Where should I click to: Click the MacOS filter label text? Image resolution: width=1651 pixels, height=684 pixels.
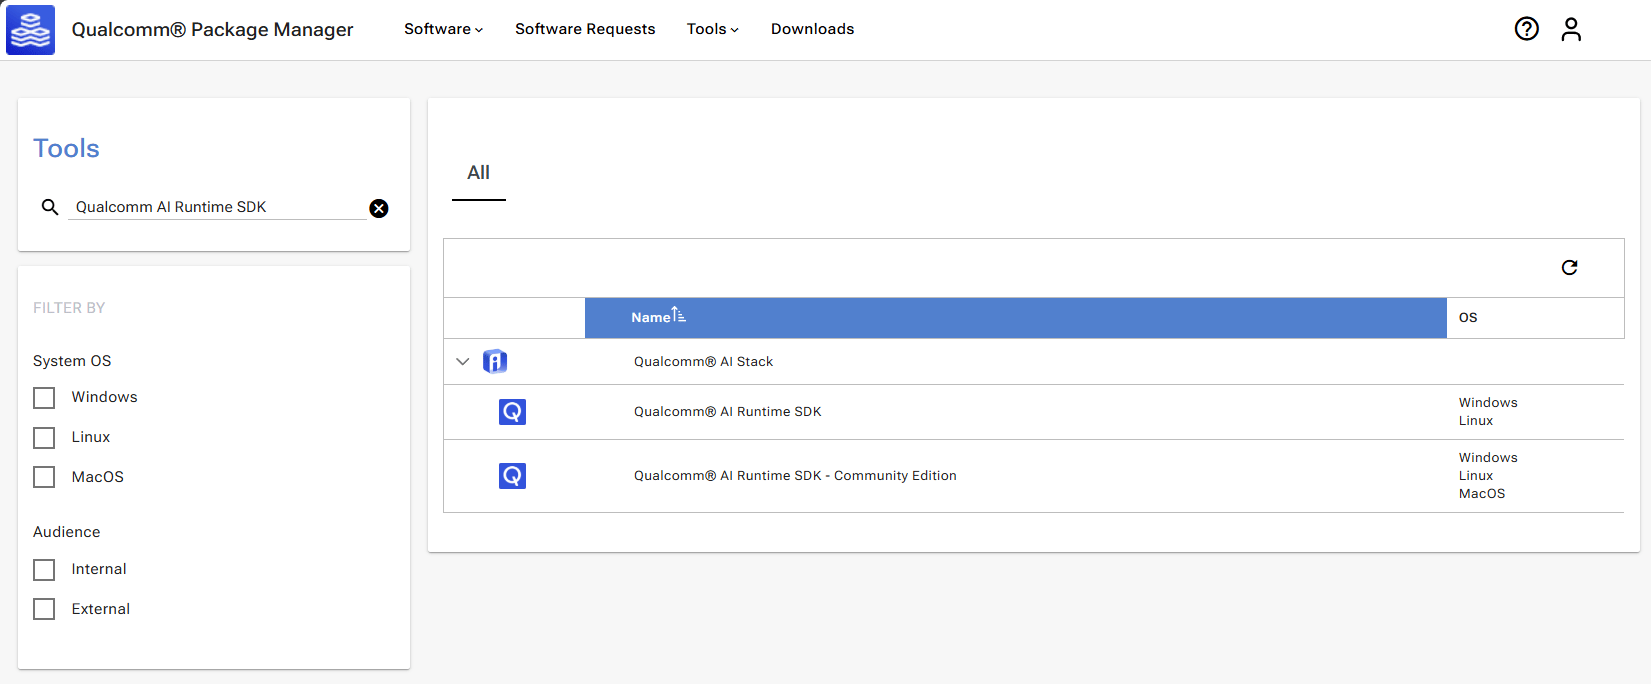98,477
